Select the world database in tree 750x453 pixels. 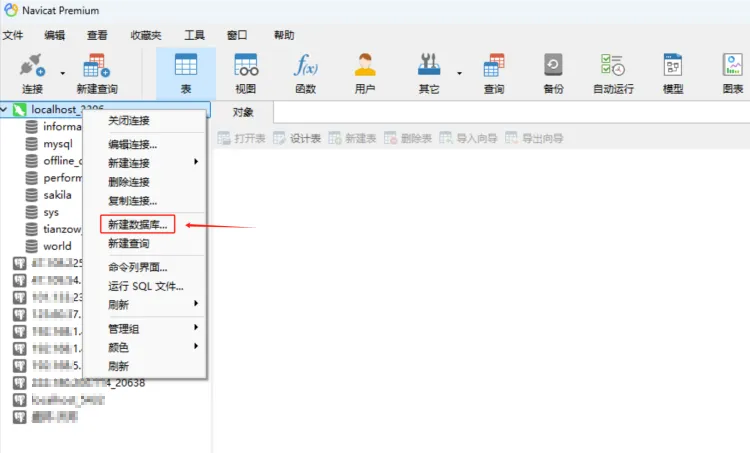coord(57,245)
